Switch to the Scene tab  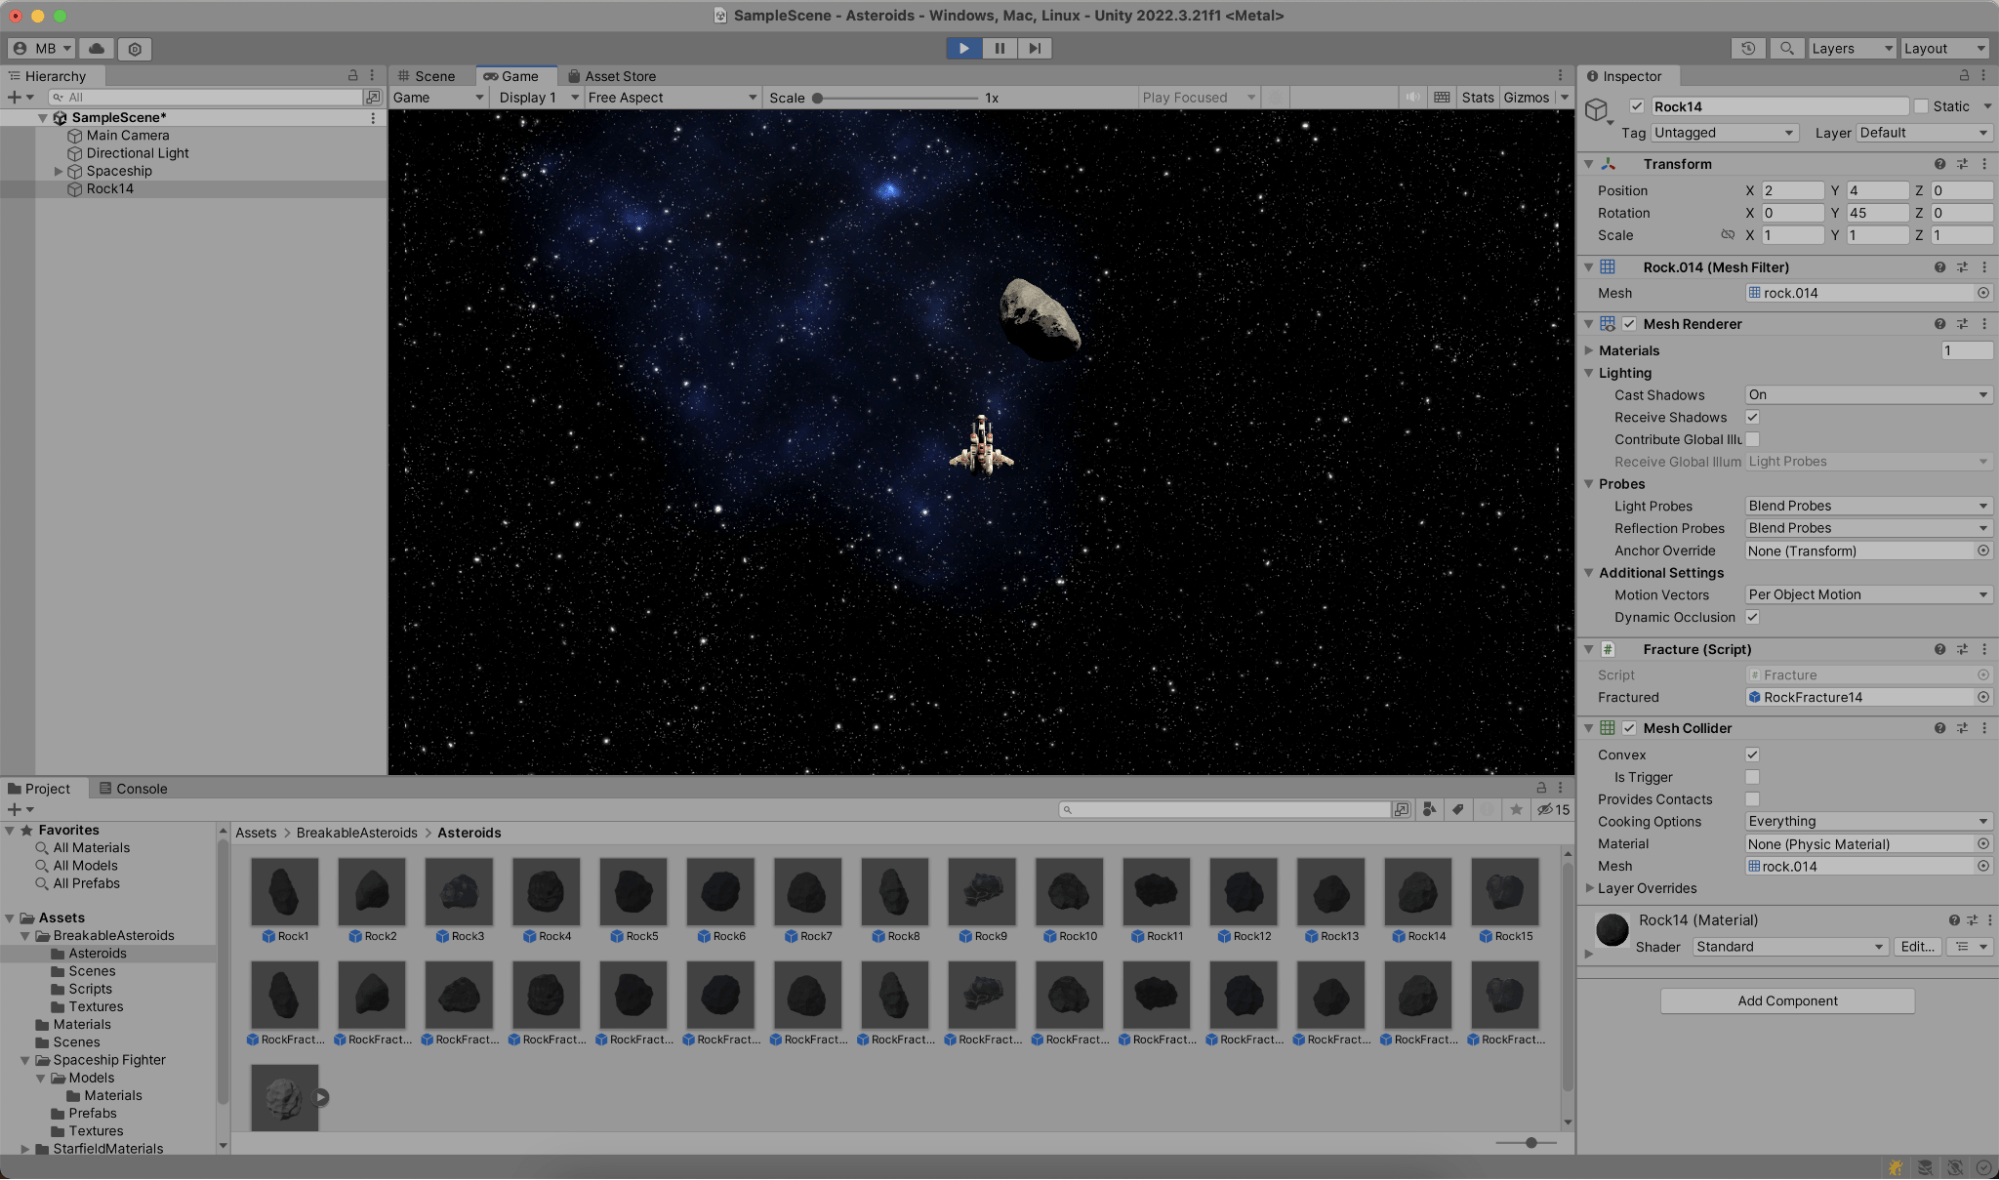click(x=433, y=75)
